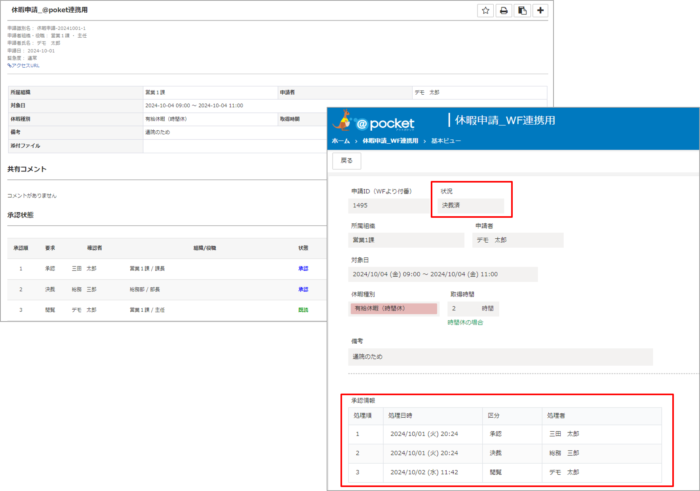Click the @pocket kangaroo logo
Screen dimensions: 700x491
[374, 121]
